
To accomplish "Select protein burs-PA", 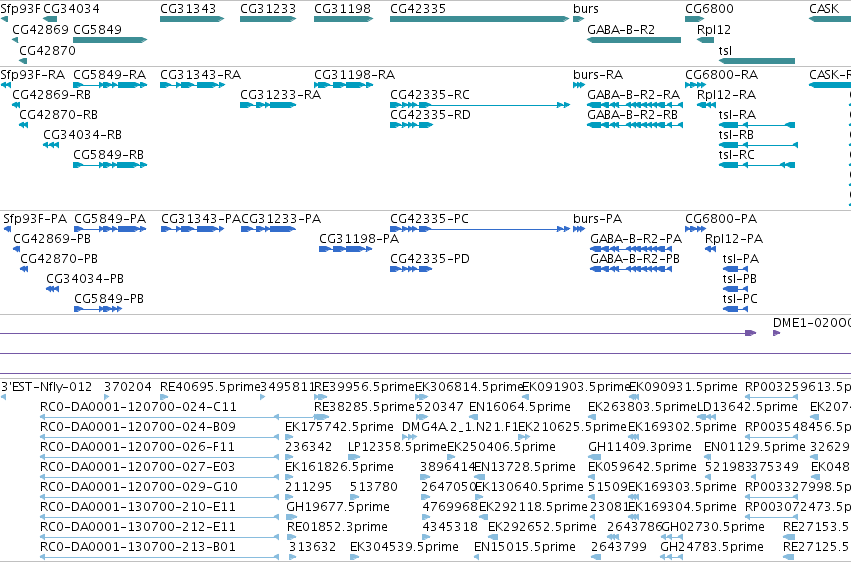I will coord(579,229).
